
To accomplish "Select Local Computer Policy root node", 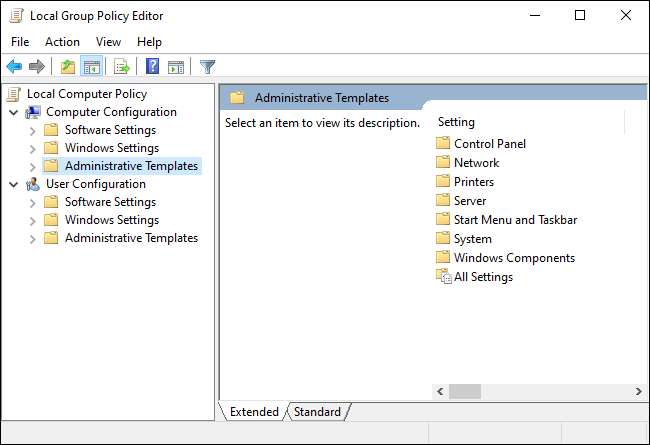I will [x=87, y=94].
